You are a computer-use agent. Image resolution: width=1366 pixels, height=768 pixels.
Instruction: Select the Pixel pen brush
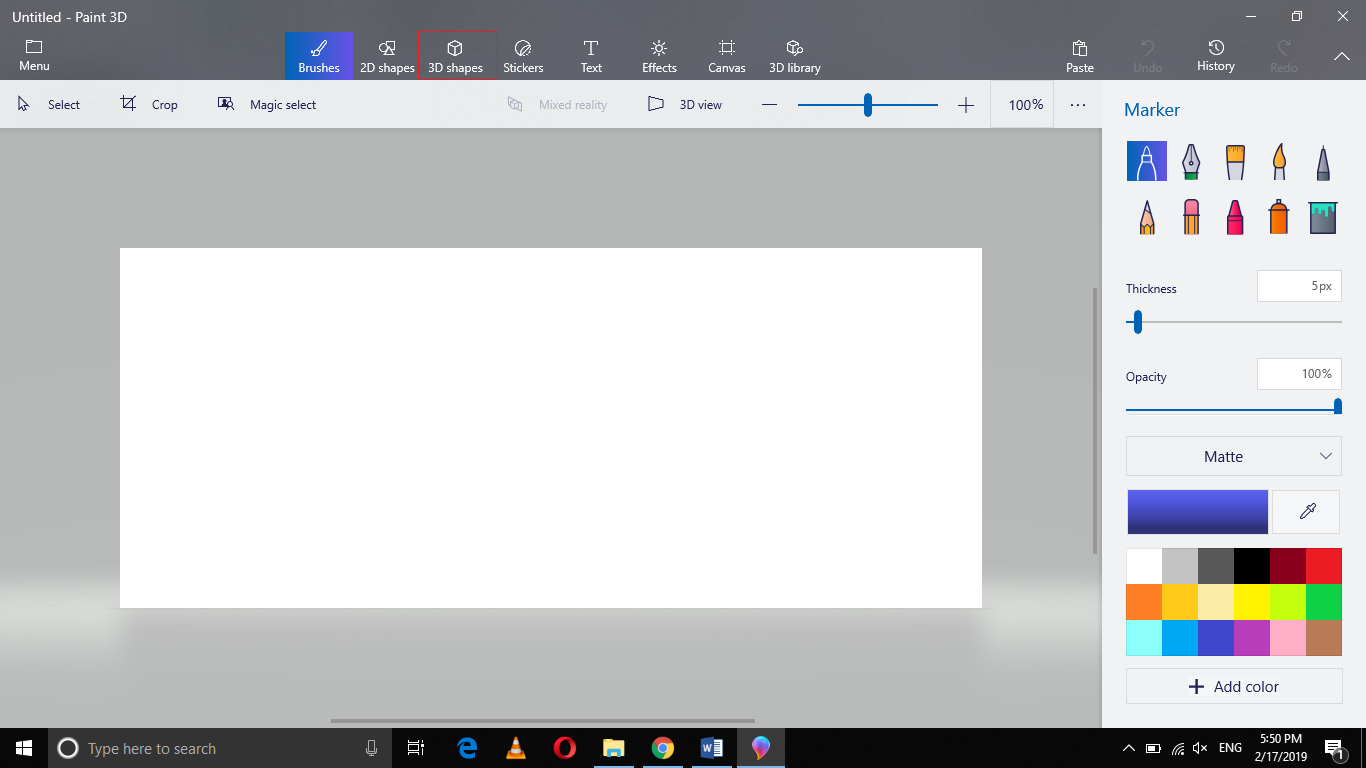[x=1322, y=160]
